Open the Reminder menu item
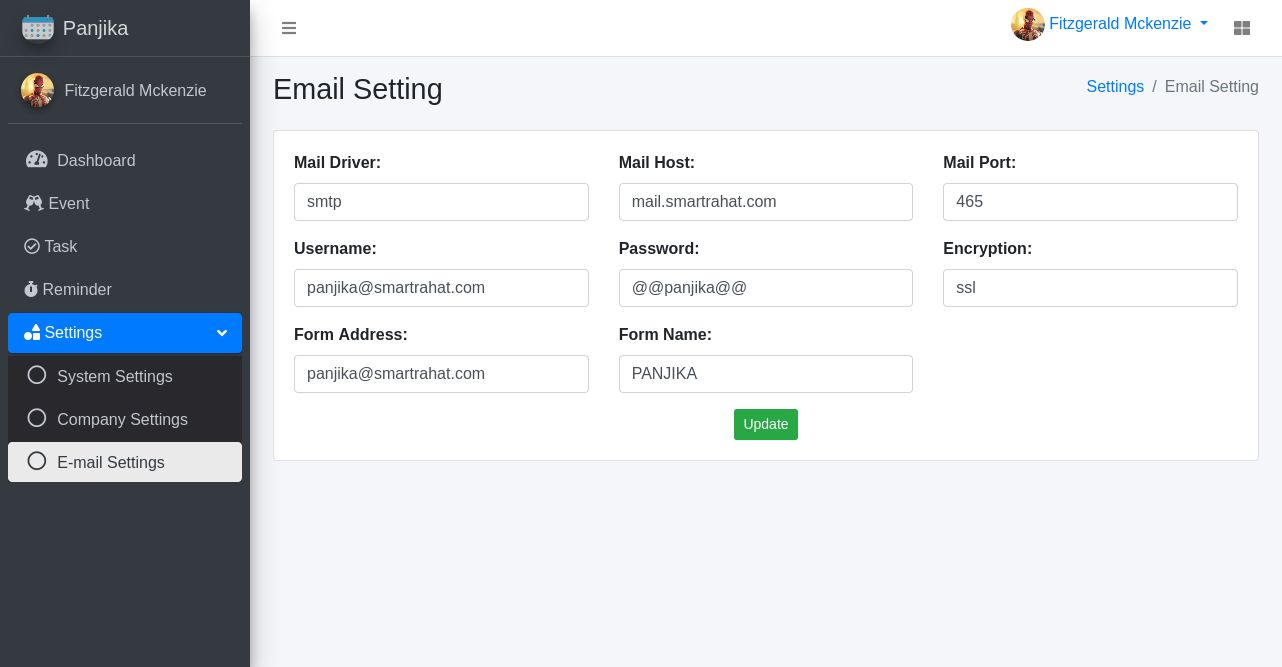This screenshot has height=667, width=1282. click(77, 289)
